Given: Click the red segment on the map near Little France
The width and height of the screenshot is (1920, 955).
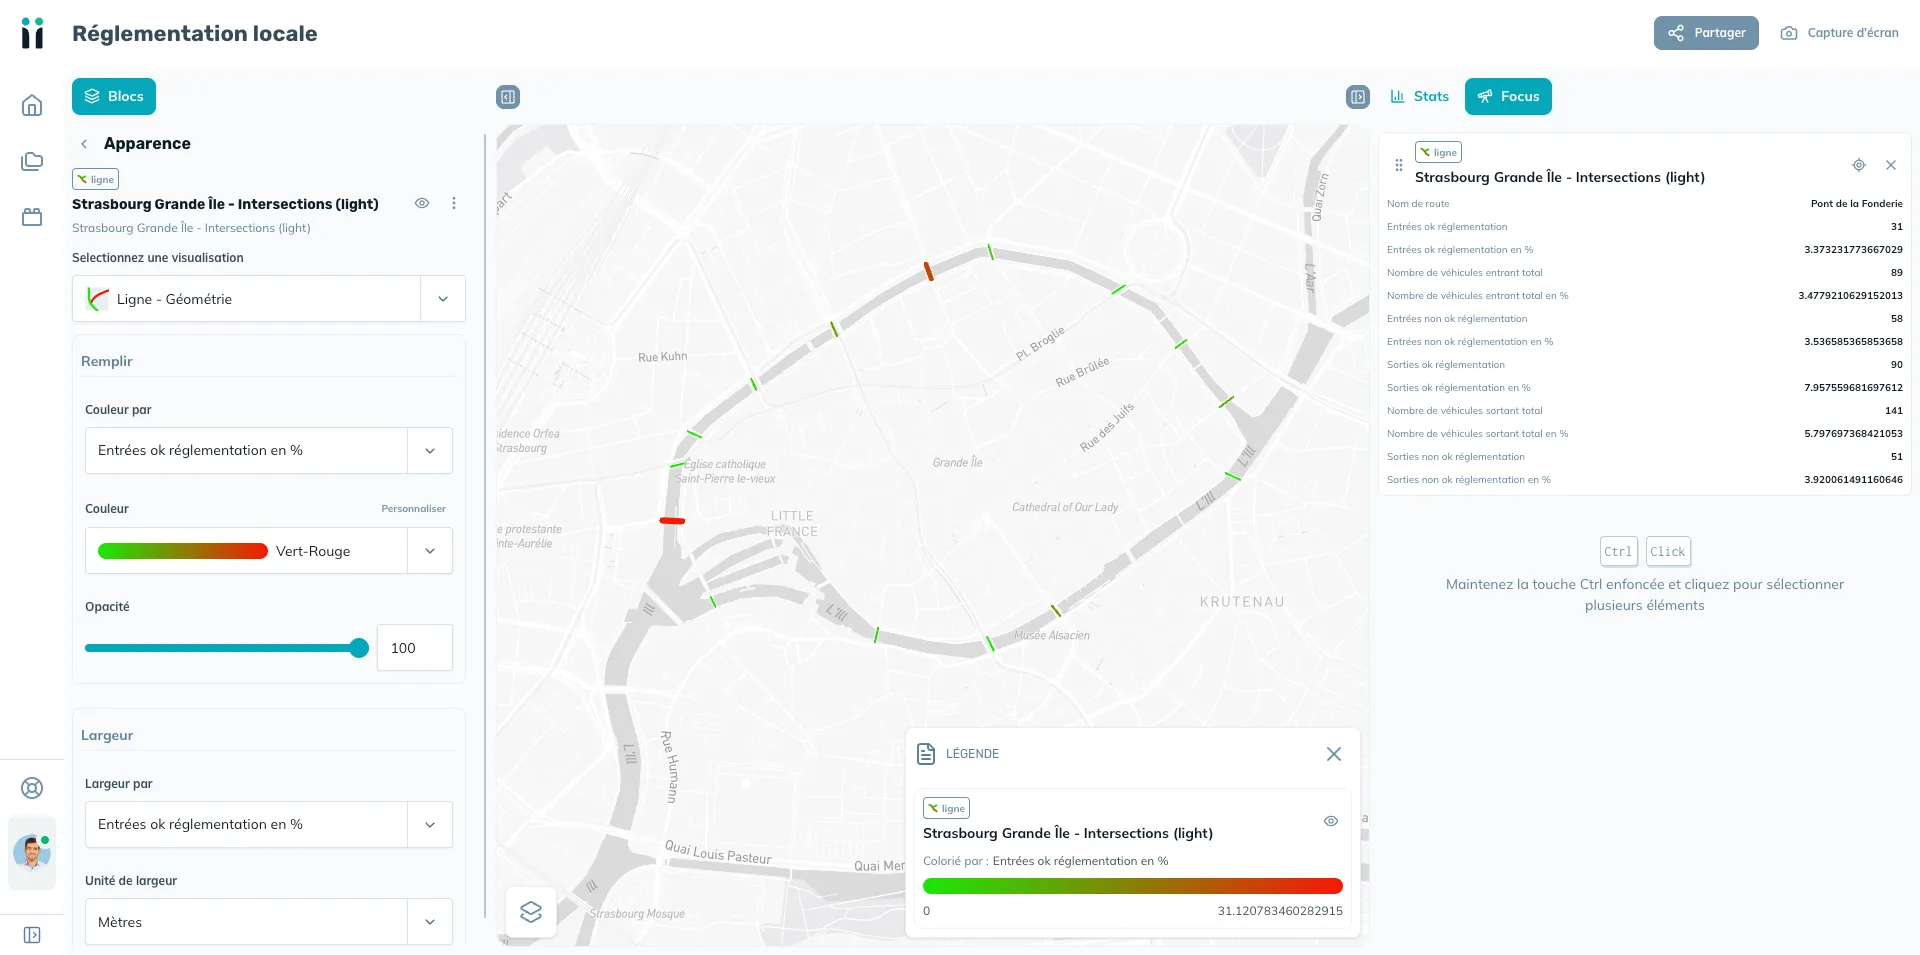Looking at the screenshot, I should pos(672,520).
